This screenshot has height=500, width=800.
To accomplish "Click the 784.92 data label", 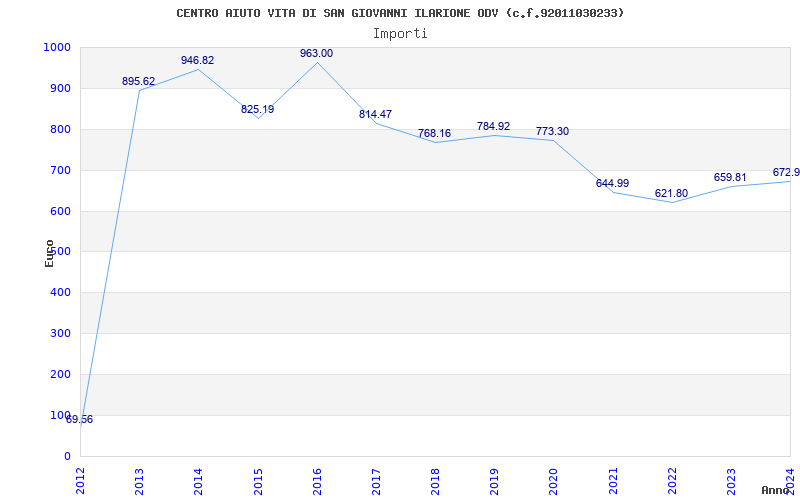I will point(493,126).
